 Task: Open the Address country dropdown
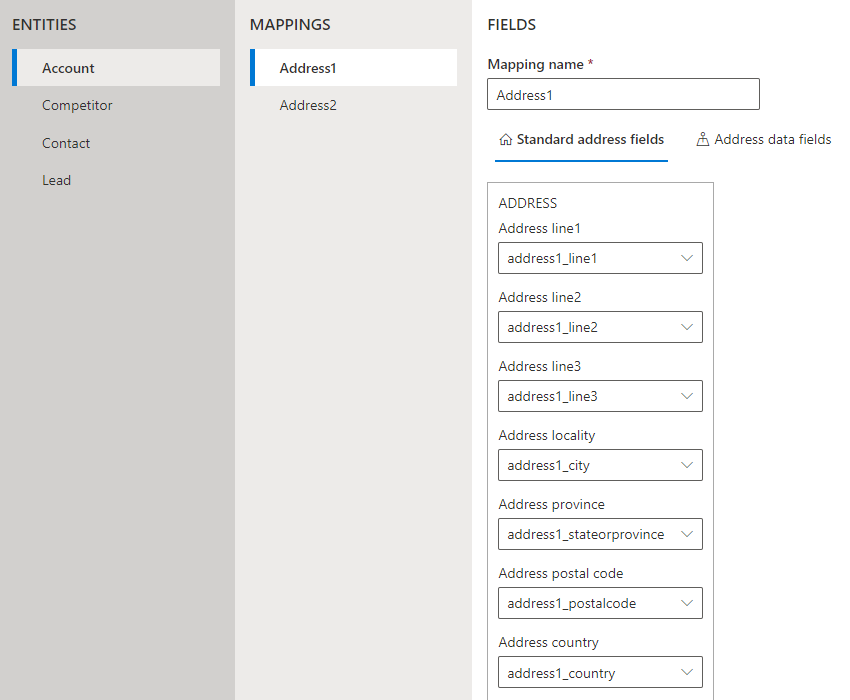pyautogui.click(x=687, y=671)
